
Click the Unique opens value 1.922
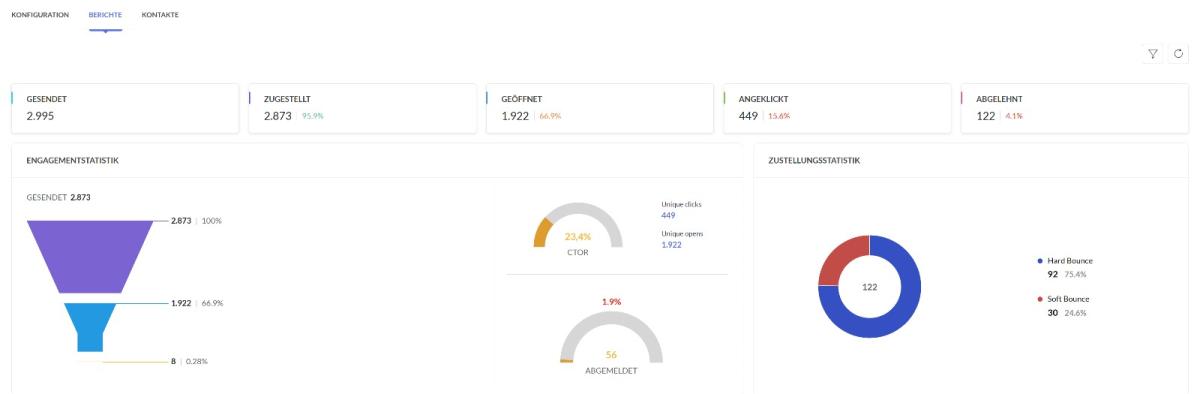[671, 245]
